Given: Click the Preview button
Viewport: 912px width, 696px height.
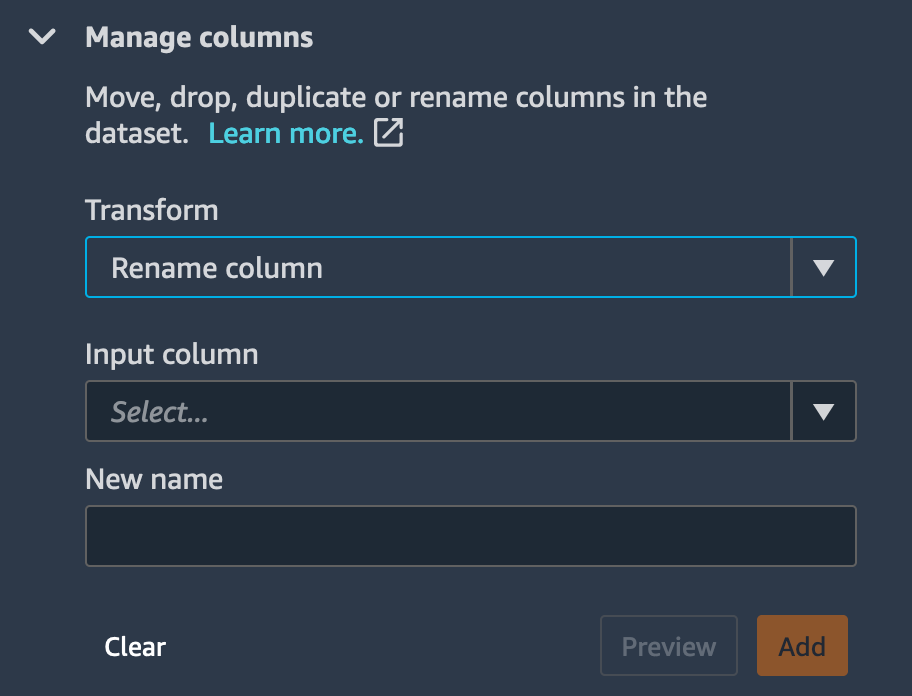Looking at the screenshot, I should (x=669, y=645).
